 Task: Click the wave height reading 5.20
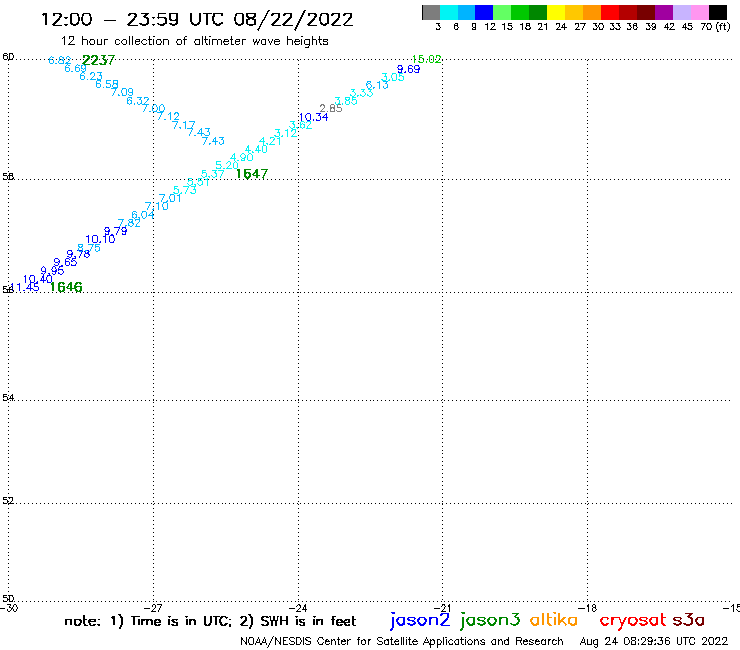[x=227, y=165]
